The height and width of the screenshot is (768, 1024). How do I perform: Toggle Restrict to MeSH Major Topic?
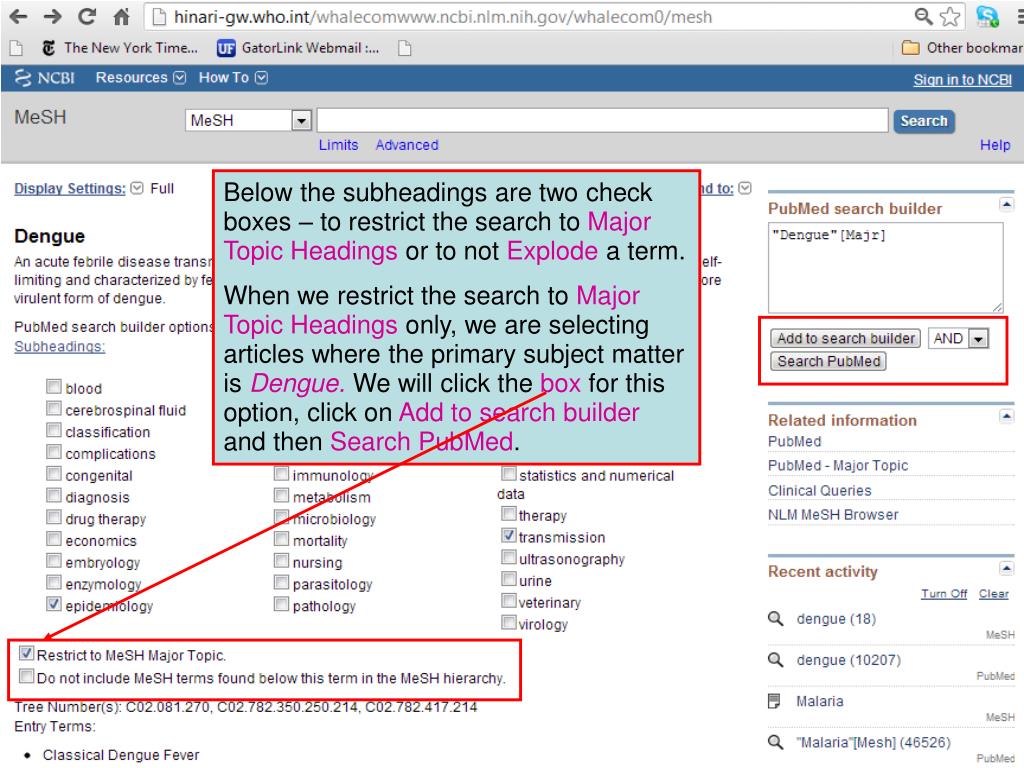[26, 653]
